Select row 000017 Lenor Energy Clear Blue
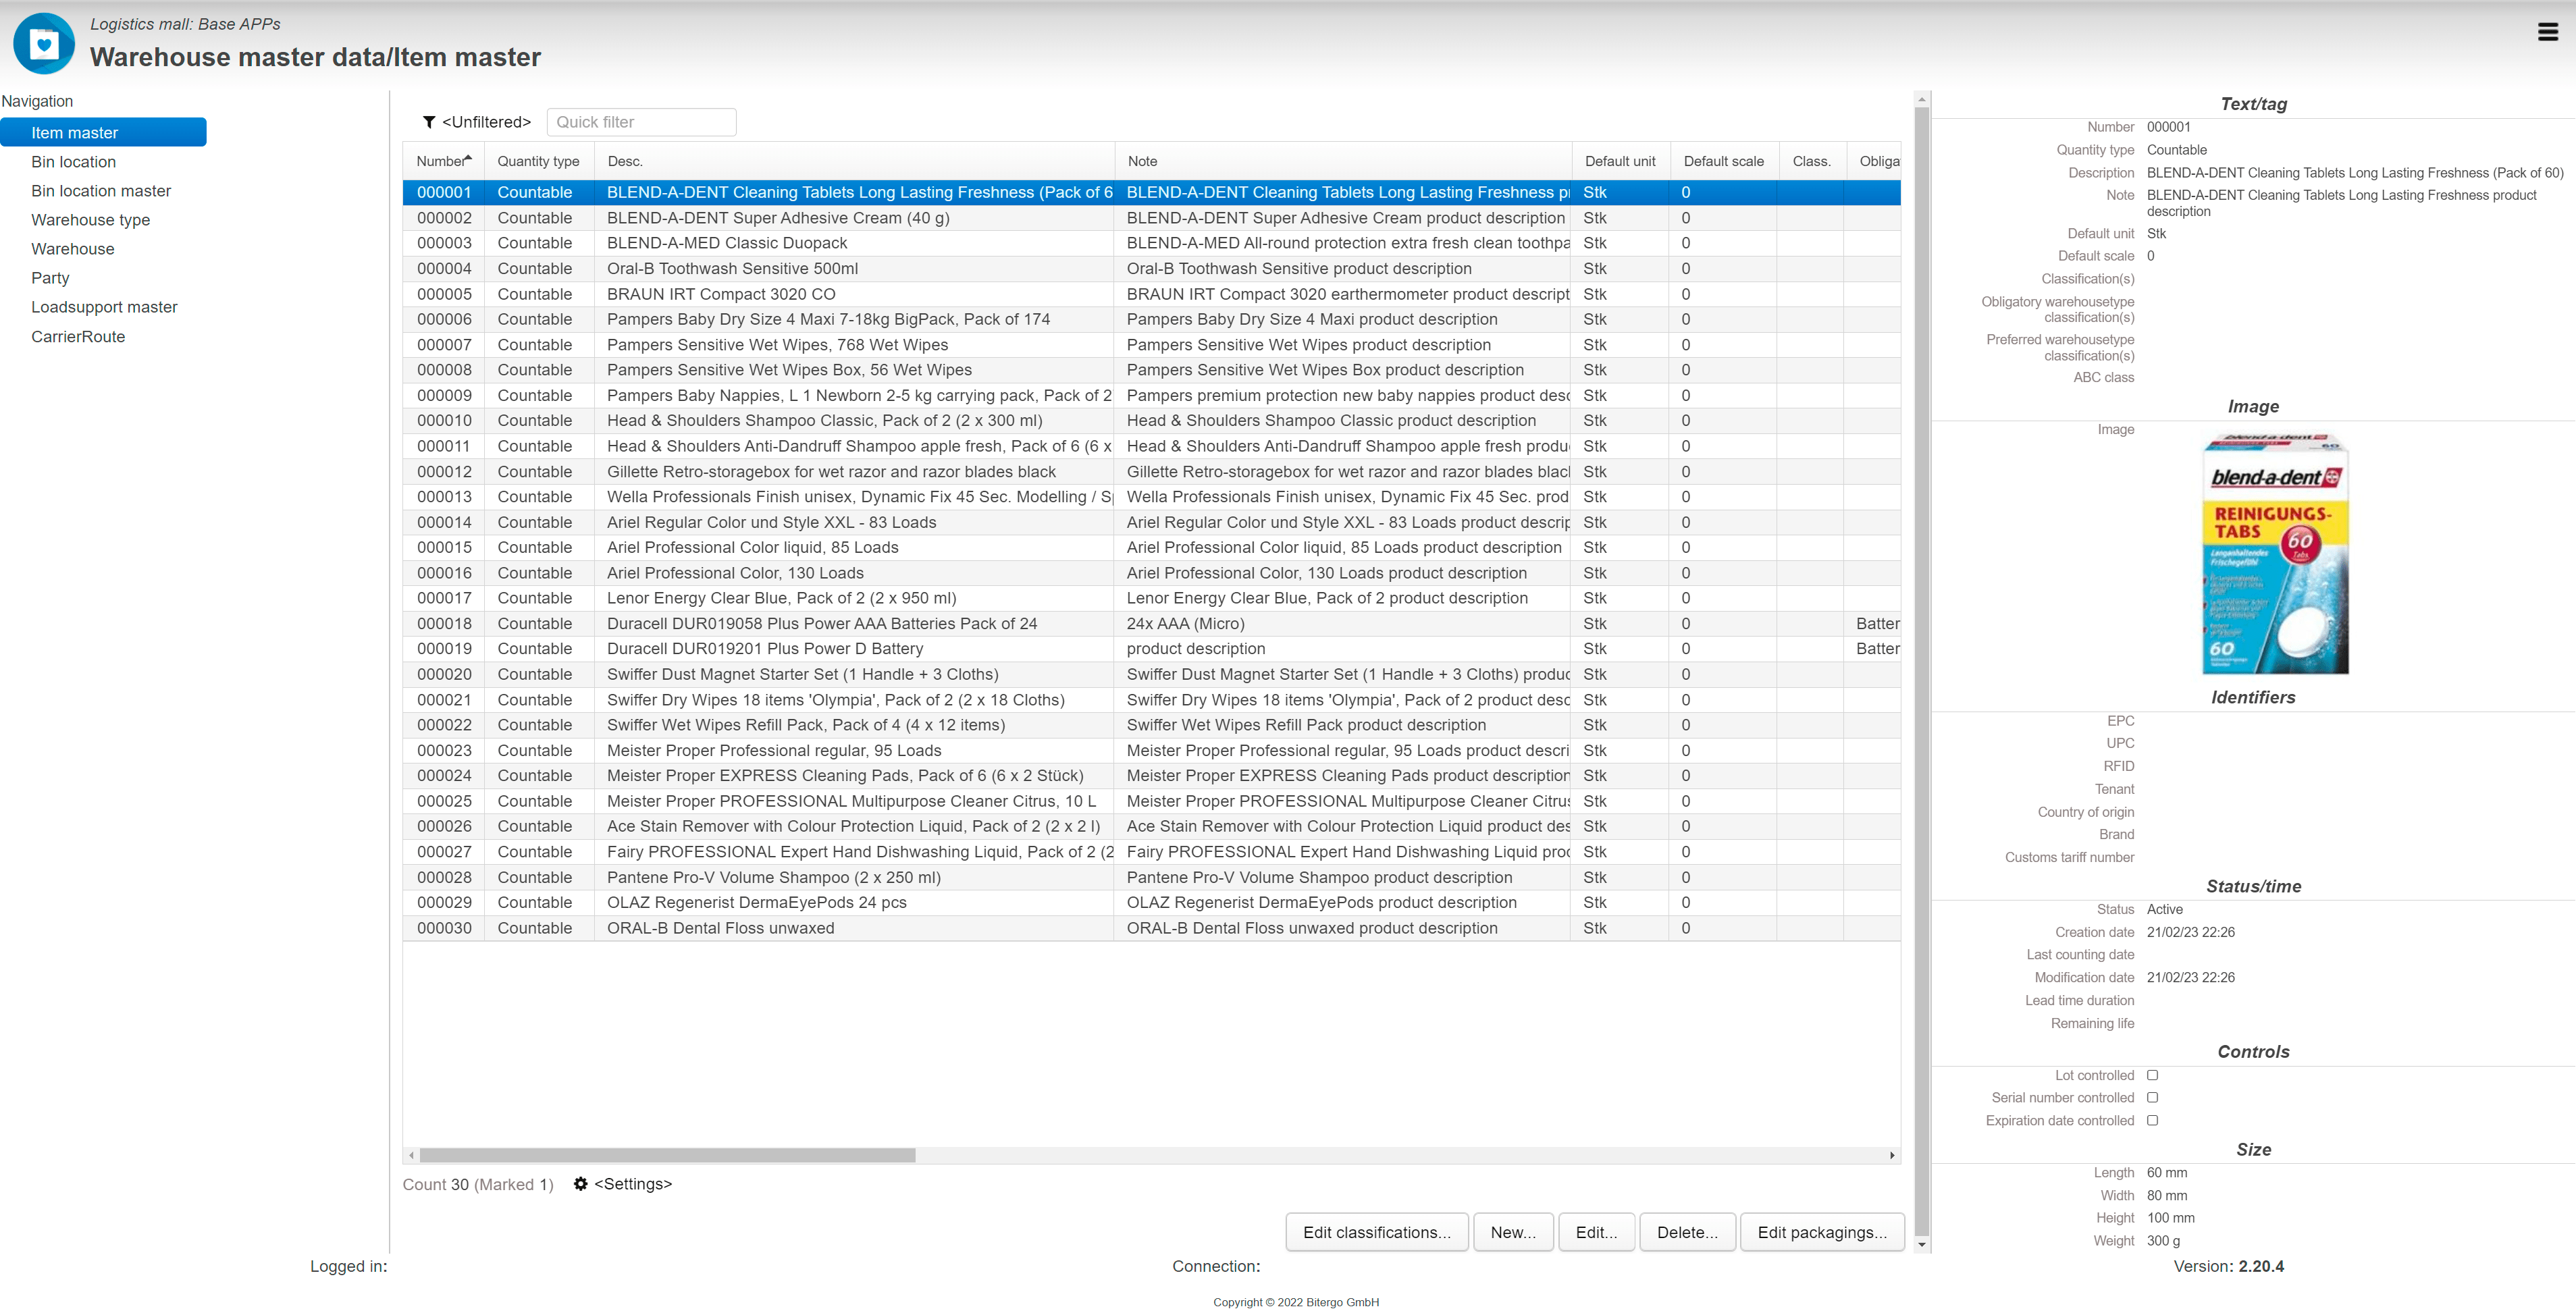The image size is (2576, 1313). pyautogui.click(x=1151, y=598)
